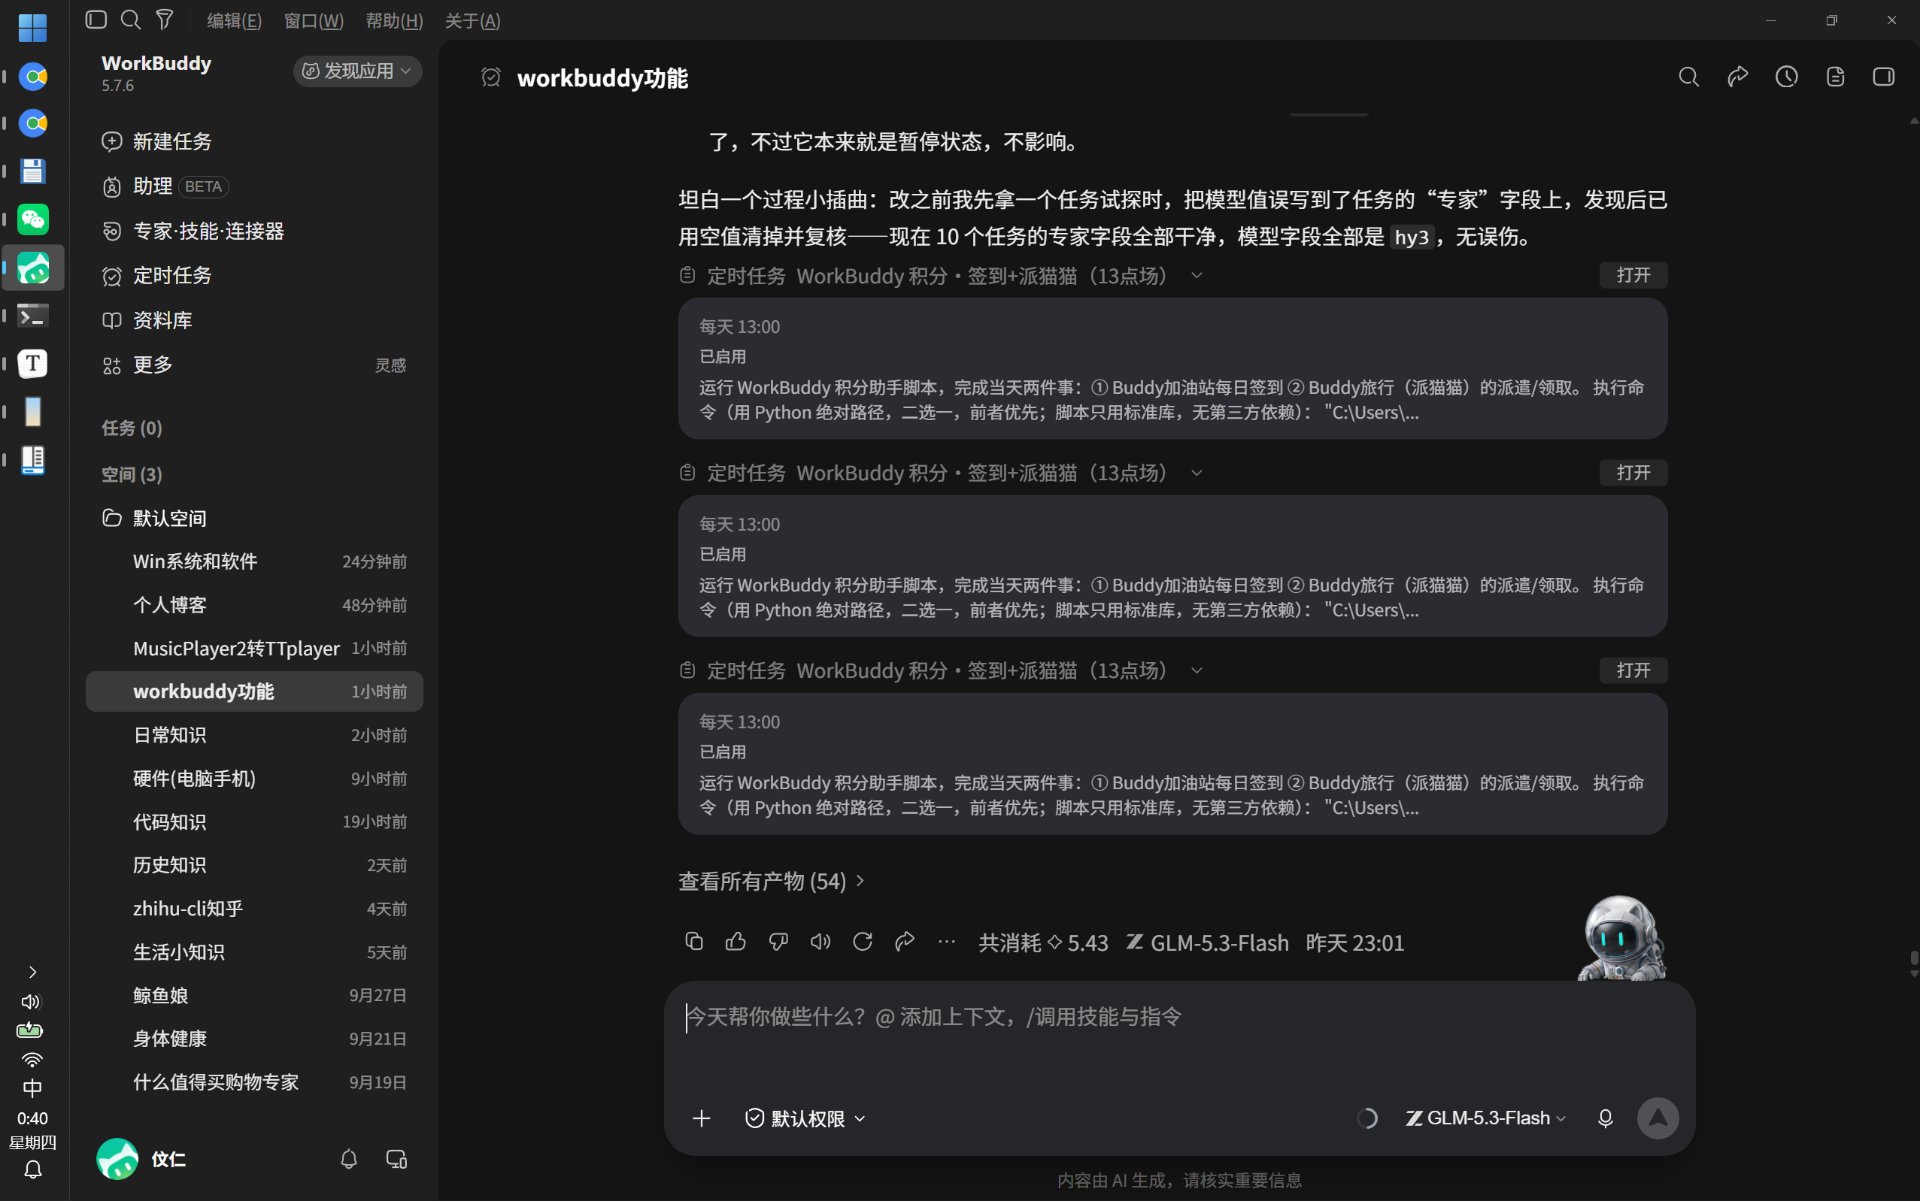This screenshot has width=1920, height=1201.
Task: Copy the assistant reply
Action: 694,941
